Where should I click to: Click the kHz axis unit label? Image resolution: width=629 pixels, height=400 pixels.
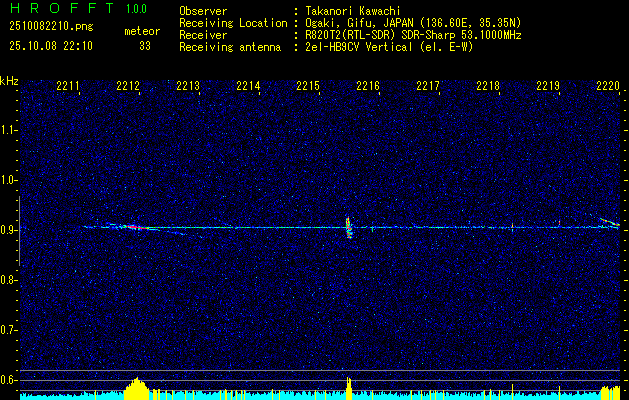[9, 81]
